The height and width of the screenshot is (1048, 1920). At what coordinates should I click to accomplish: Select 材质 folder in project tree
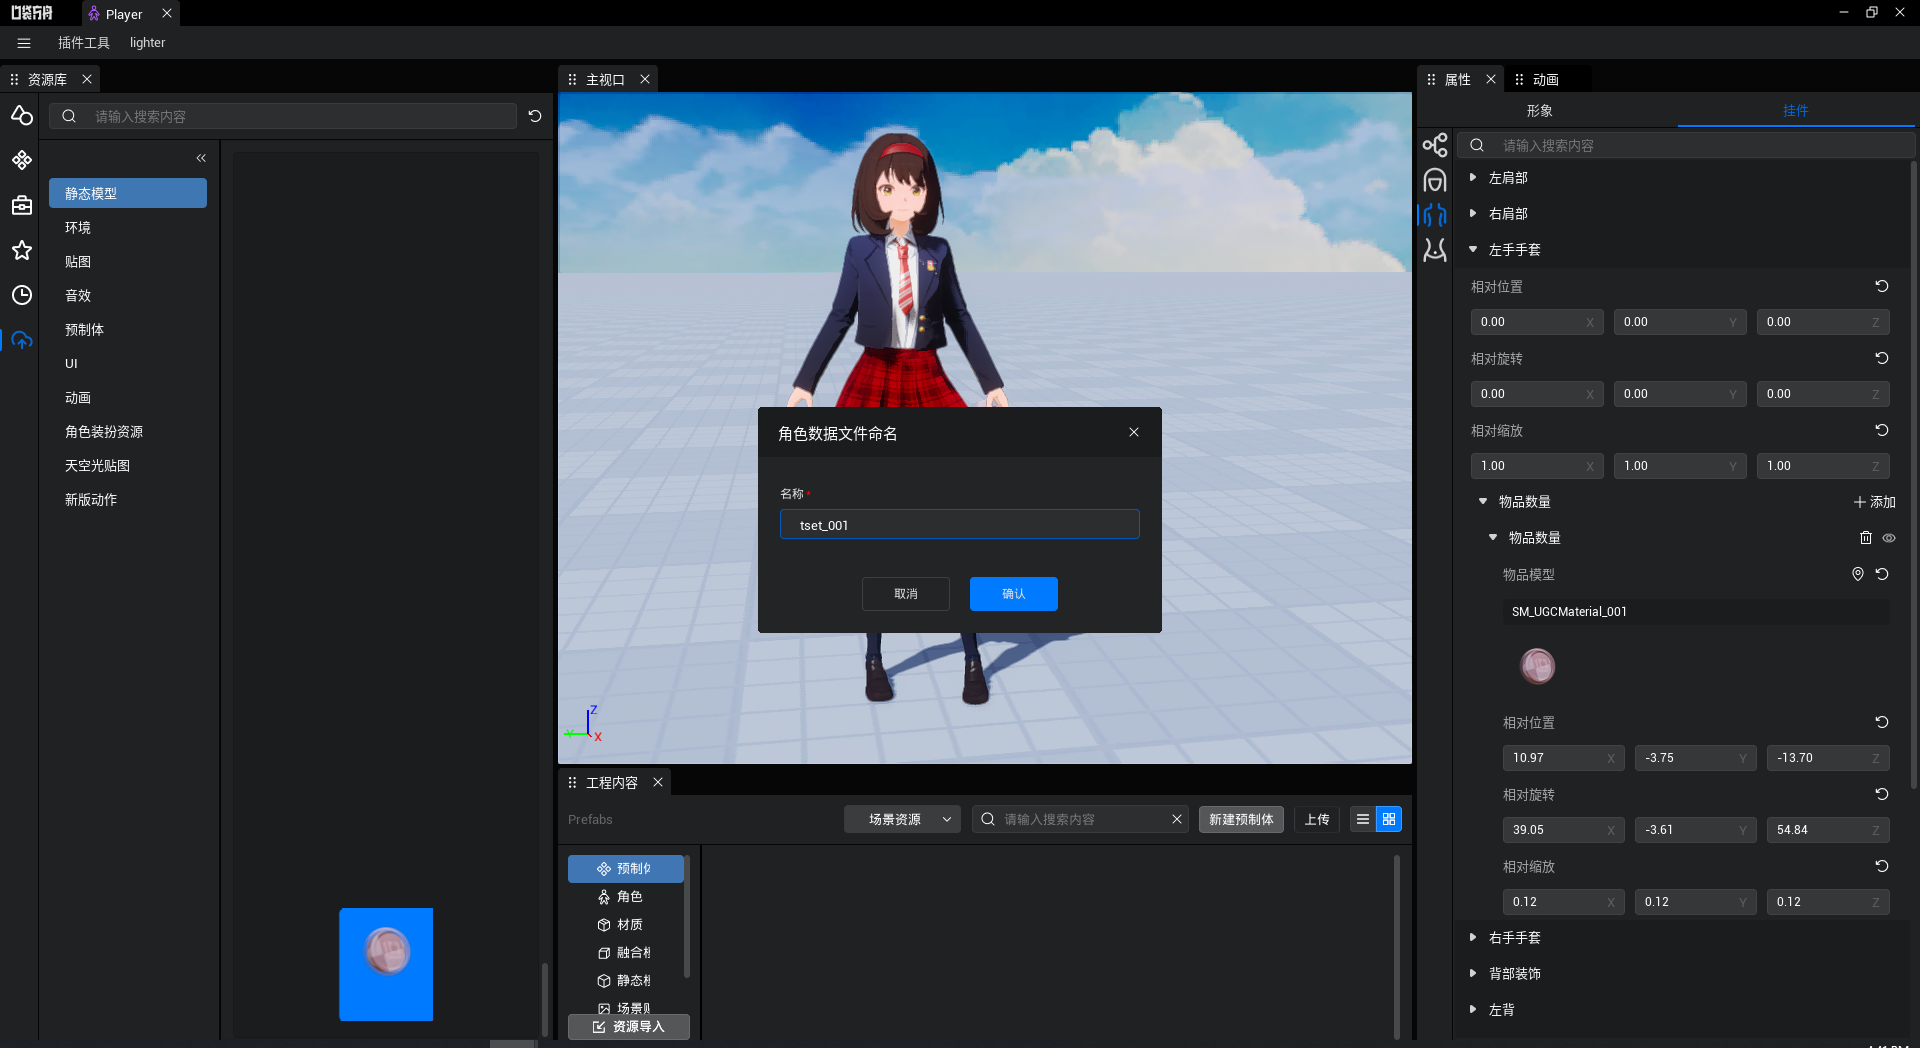626,925
